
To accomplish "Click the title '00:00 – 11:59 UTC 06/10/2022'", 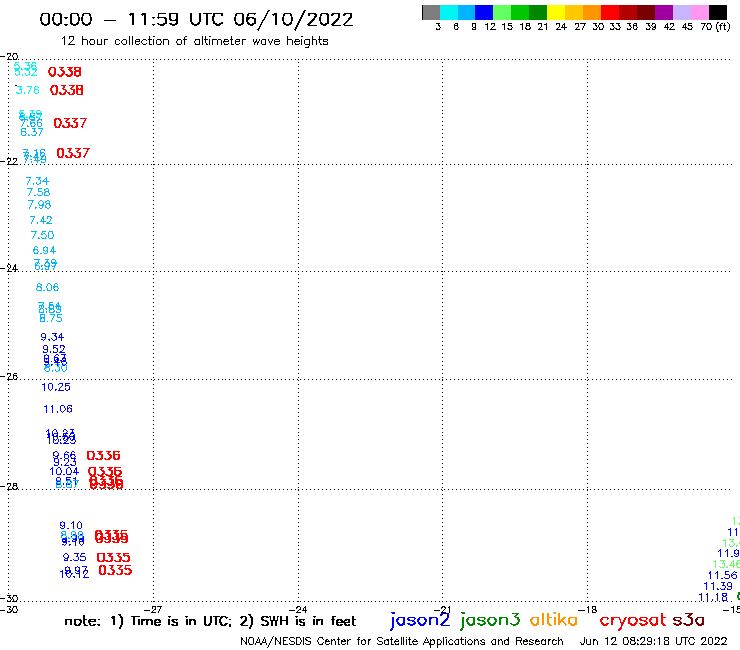I will pos(196,20).
